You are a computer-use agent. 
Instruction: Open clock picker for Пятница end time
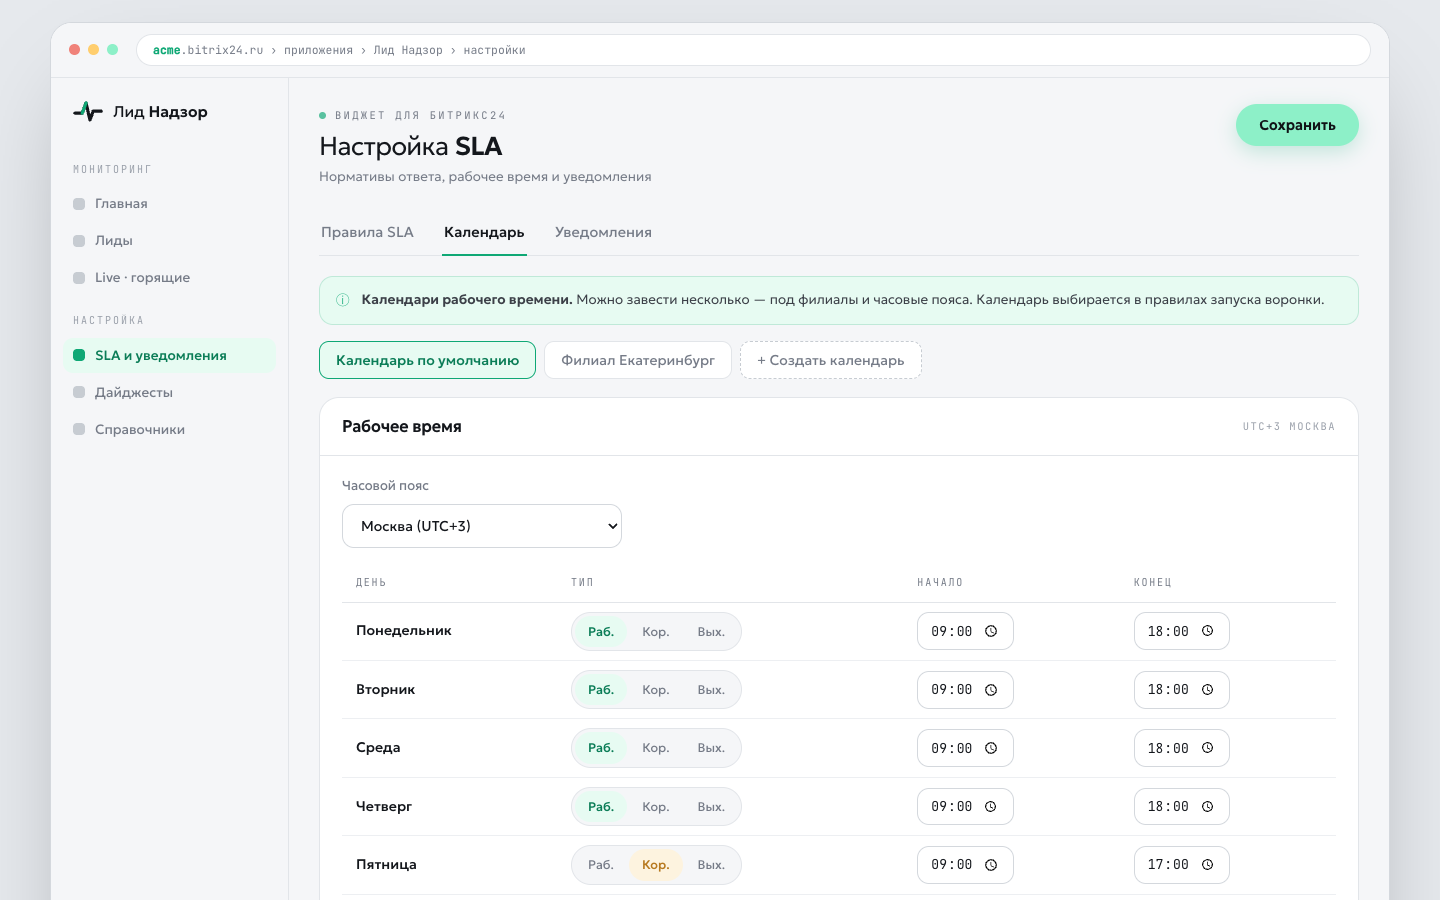coord(1207,865)
